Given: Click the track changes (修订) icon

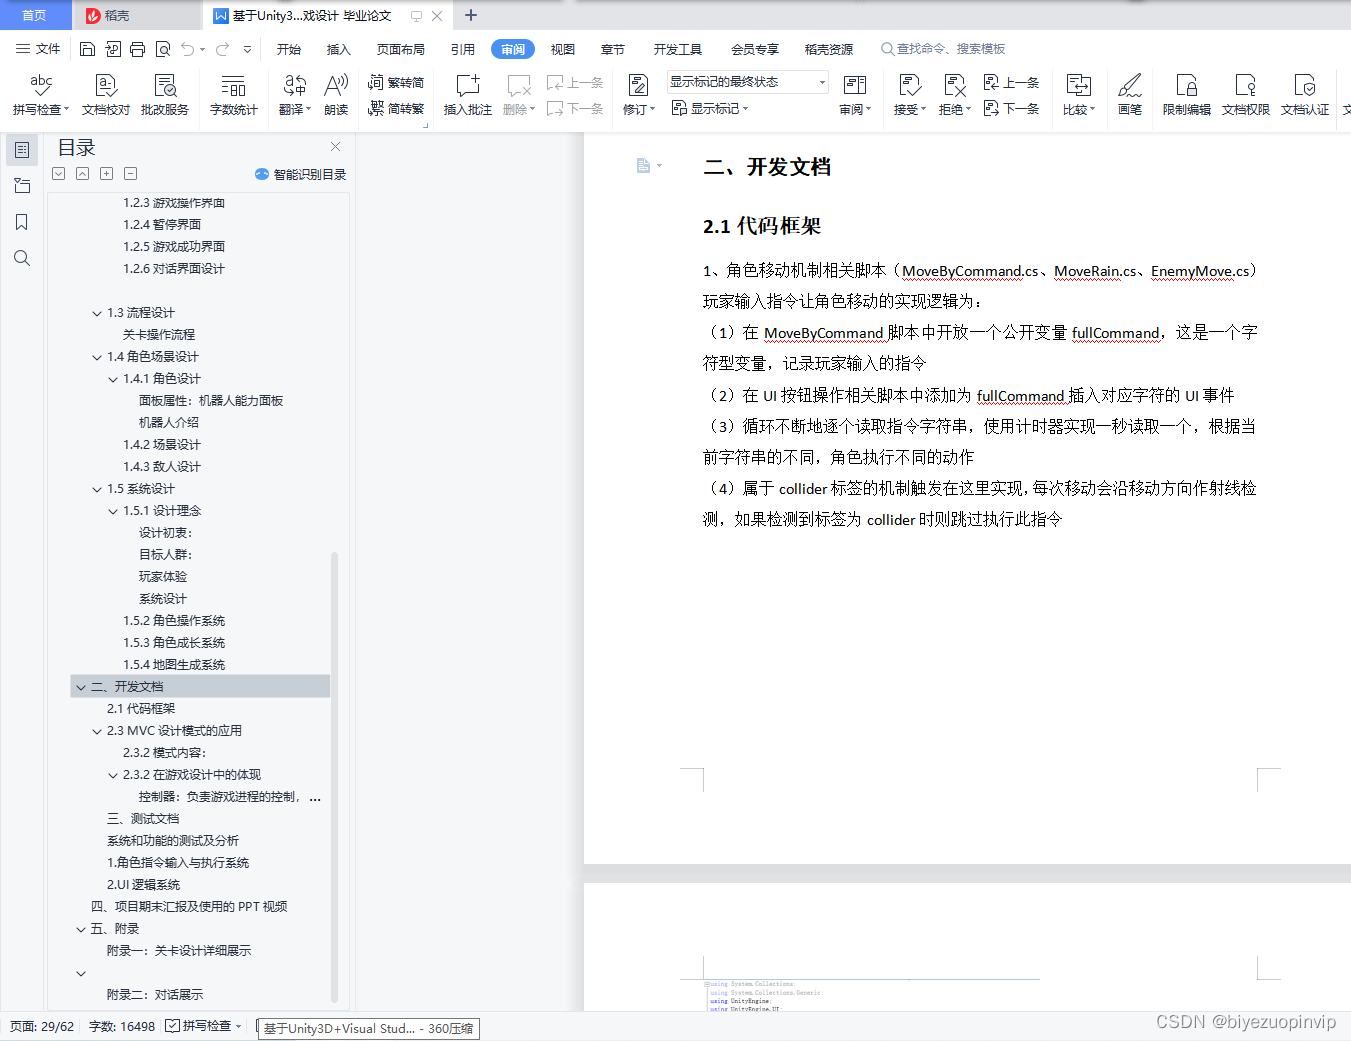Looking at the screenshot, I should click(638, 86).
